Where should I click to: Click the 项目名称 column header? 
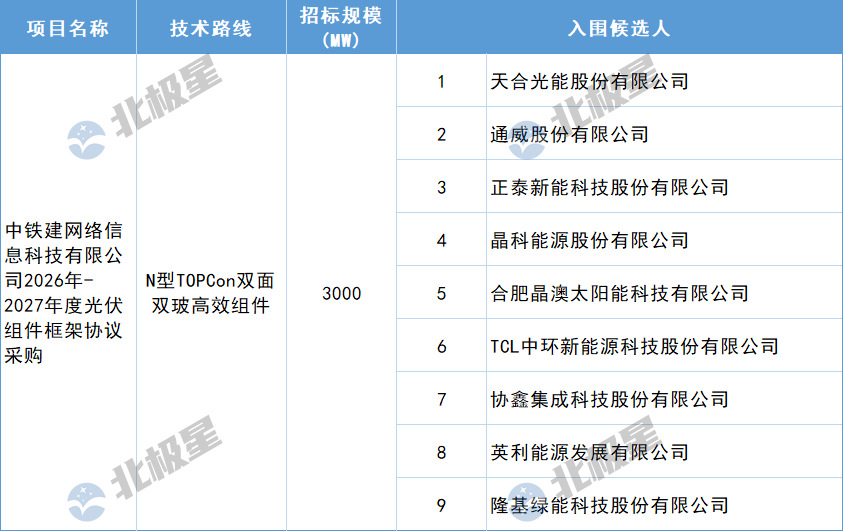(x=68, y=27)
